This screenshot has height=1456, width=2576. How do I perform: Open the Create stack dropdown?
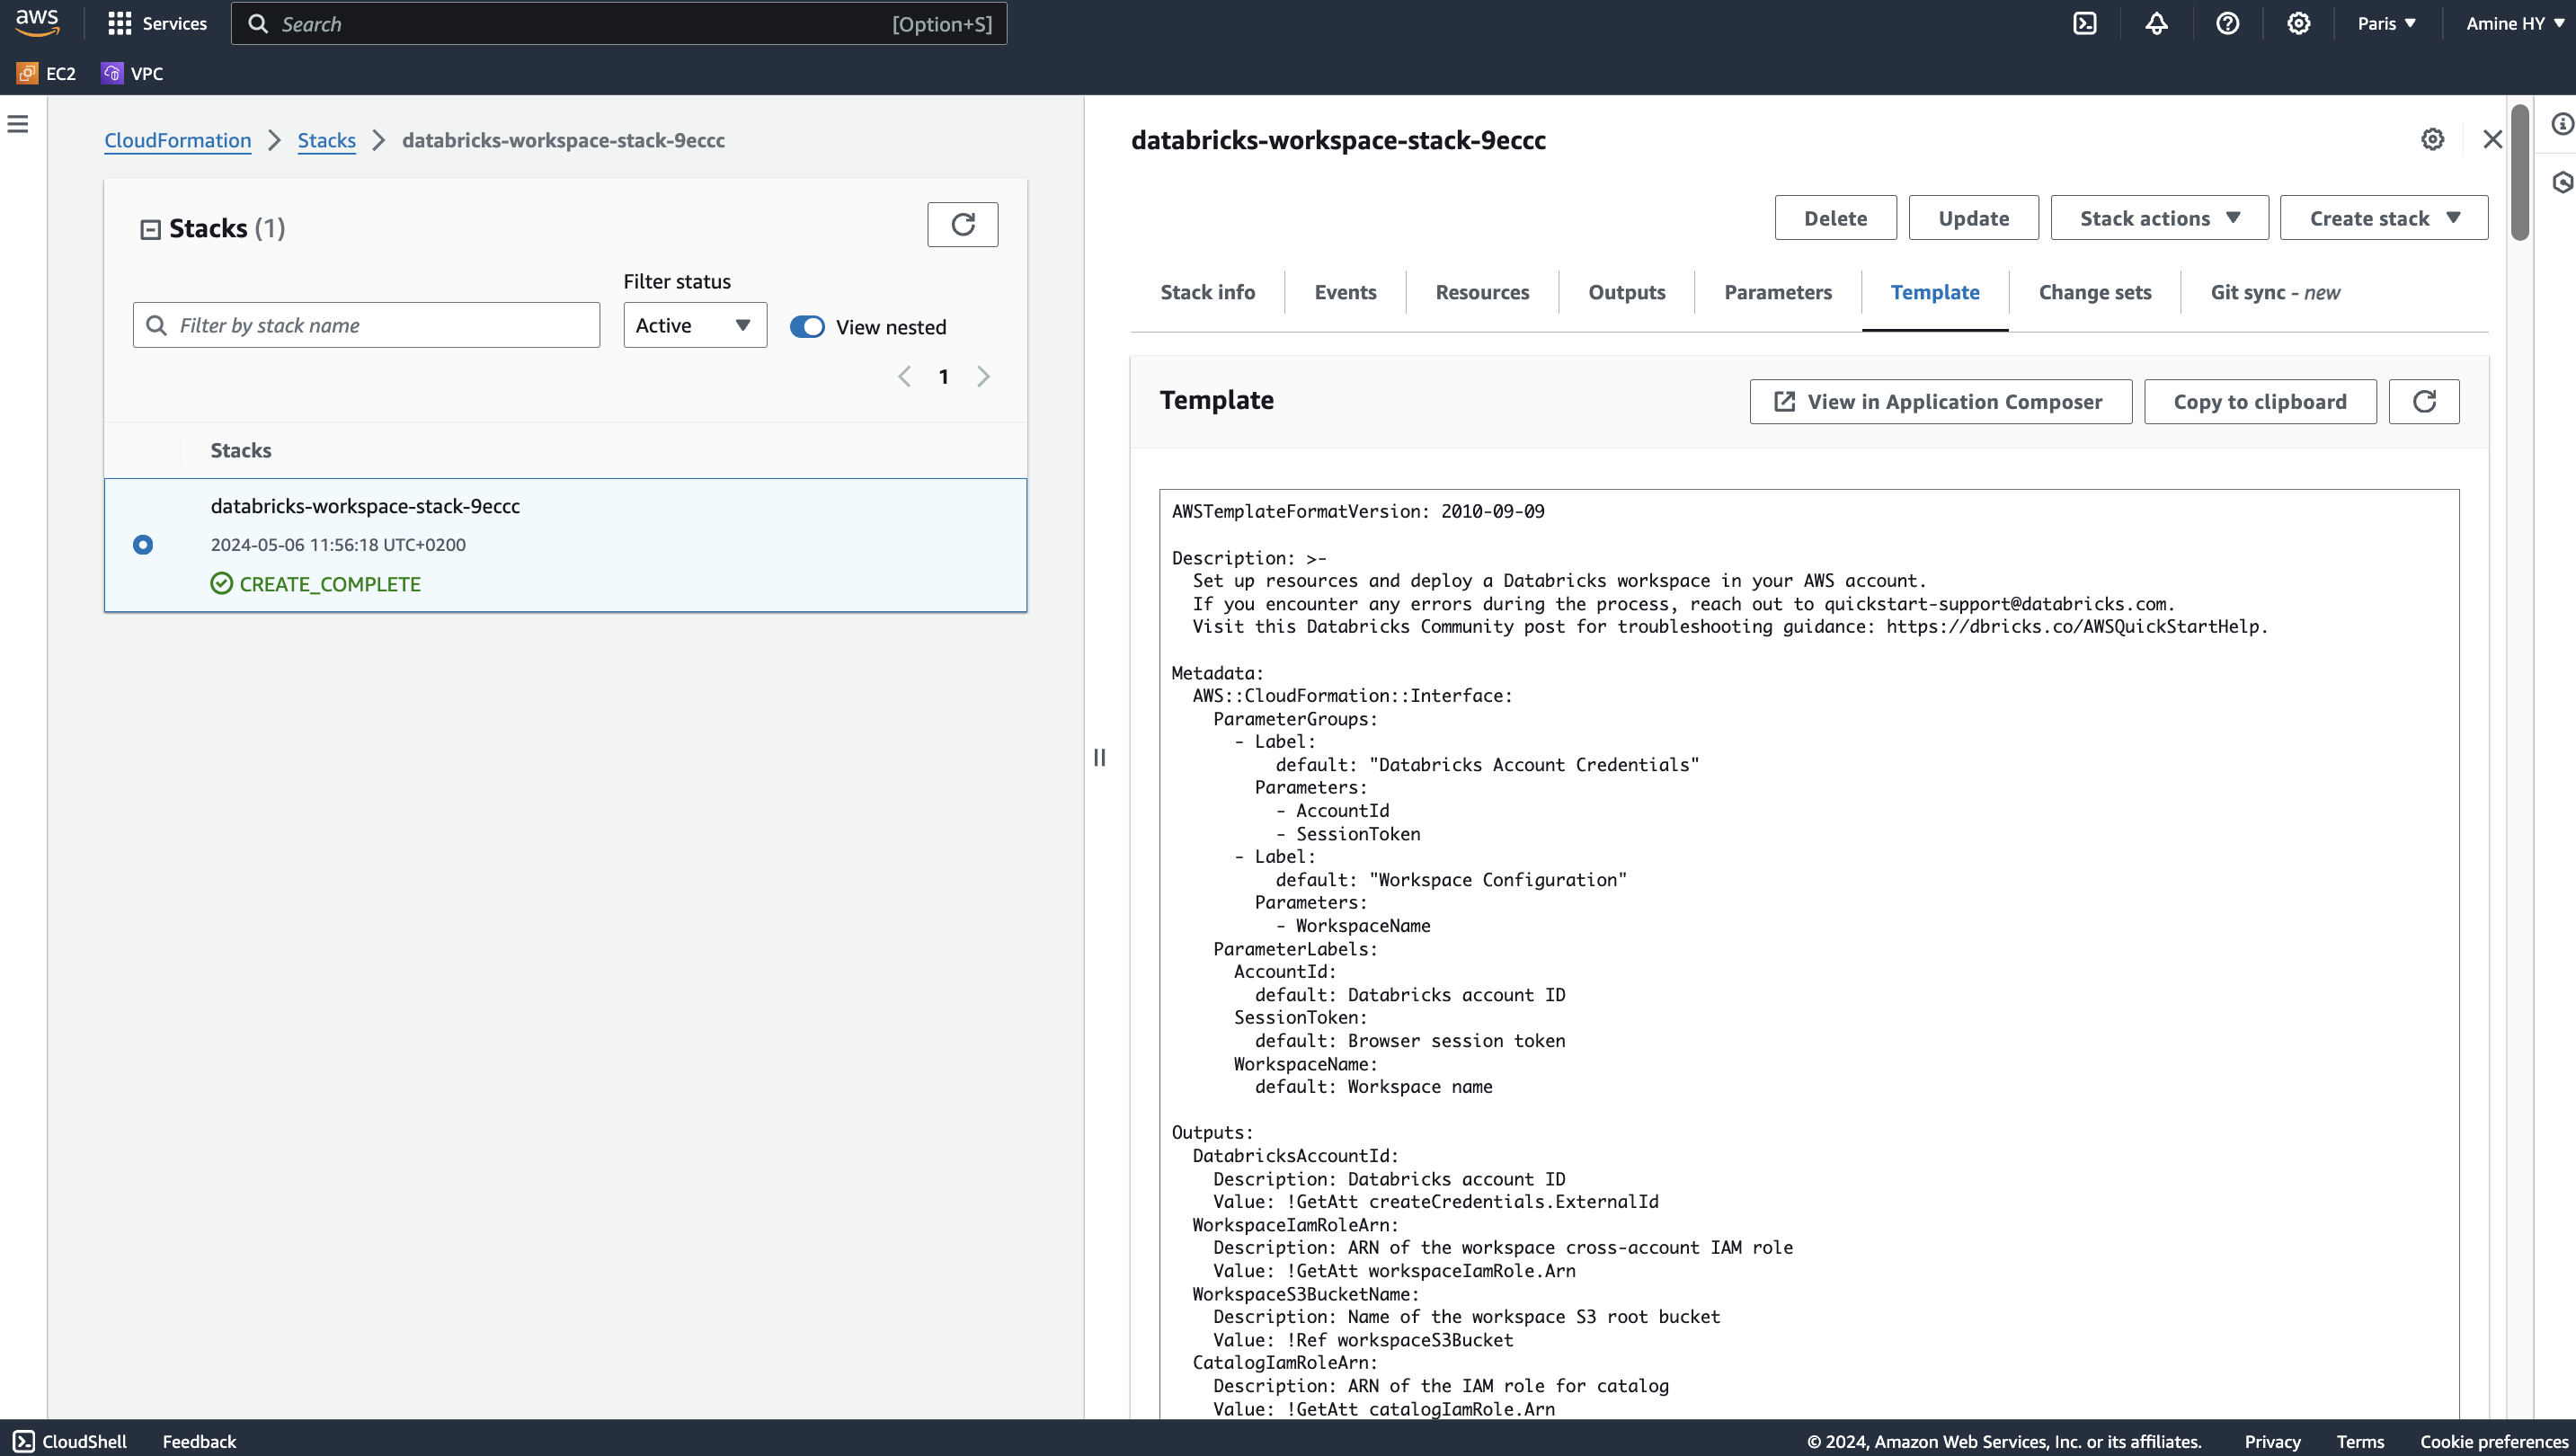coord(2384,218)
